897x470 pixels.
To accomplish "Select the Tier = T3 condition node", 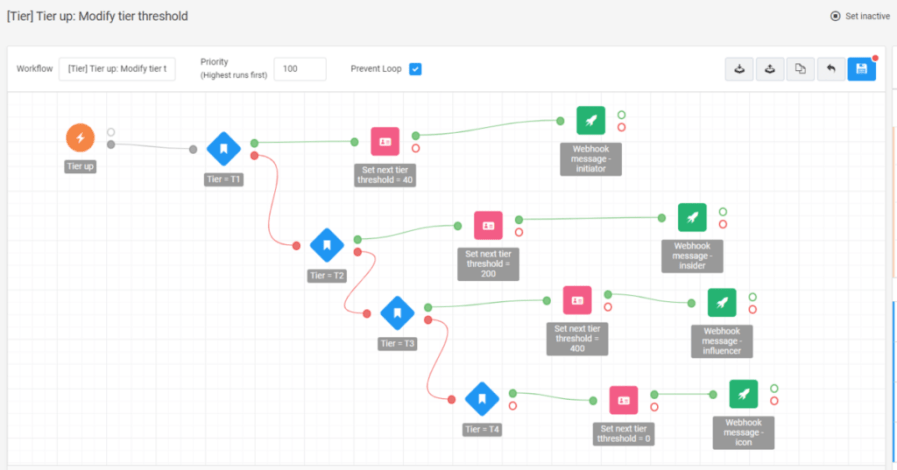I will pos(397,313).
